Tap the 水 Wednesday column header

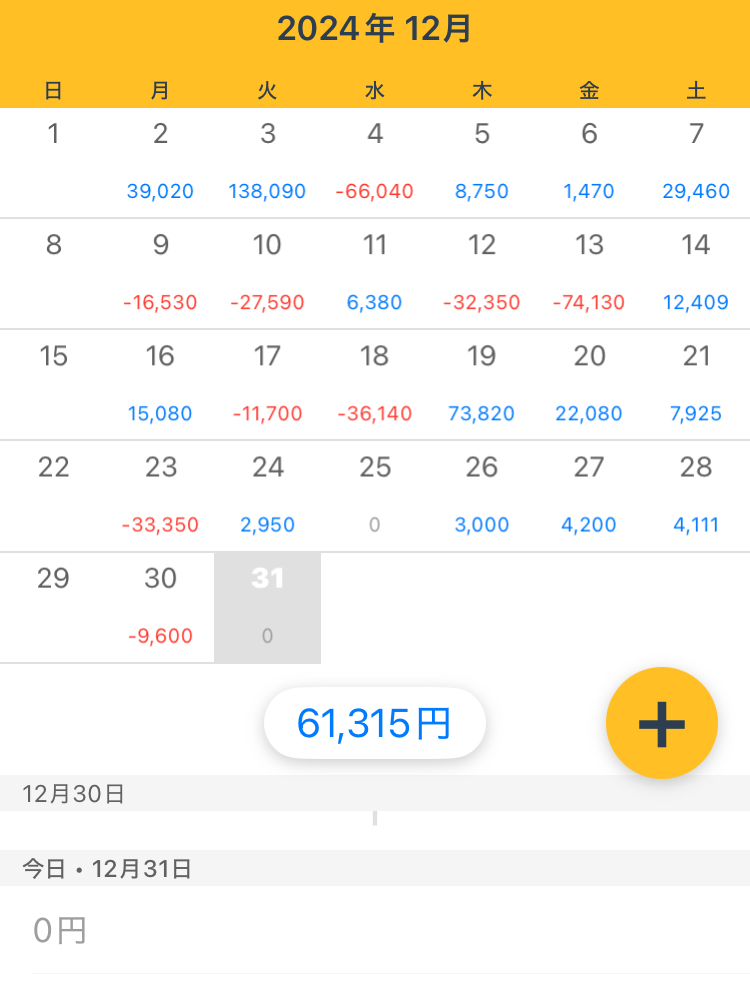point(375,90)
